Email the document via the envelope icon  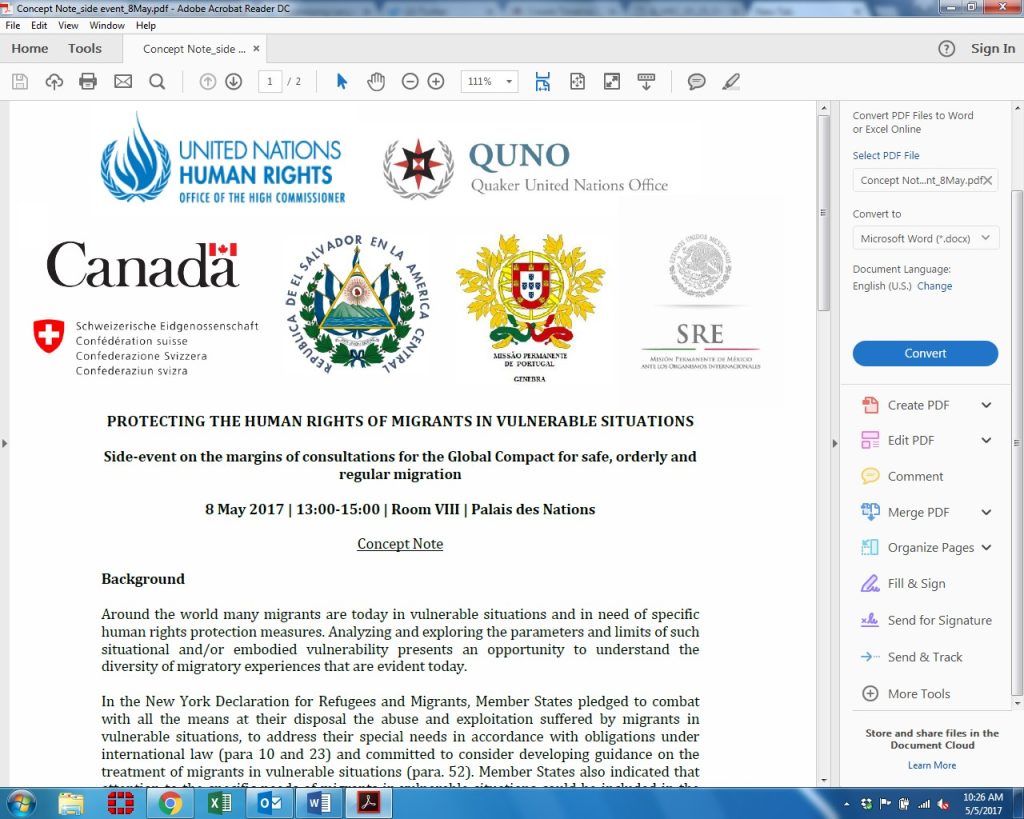121,81
